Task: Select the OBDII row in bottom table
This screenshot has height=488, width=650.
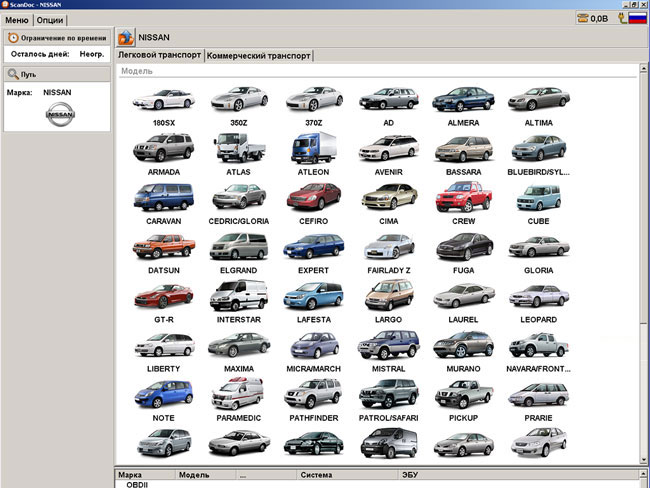Action: click(x=136, y=484)
